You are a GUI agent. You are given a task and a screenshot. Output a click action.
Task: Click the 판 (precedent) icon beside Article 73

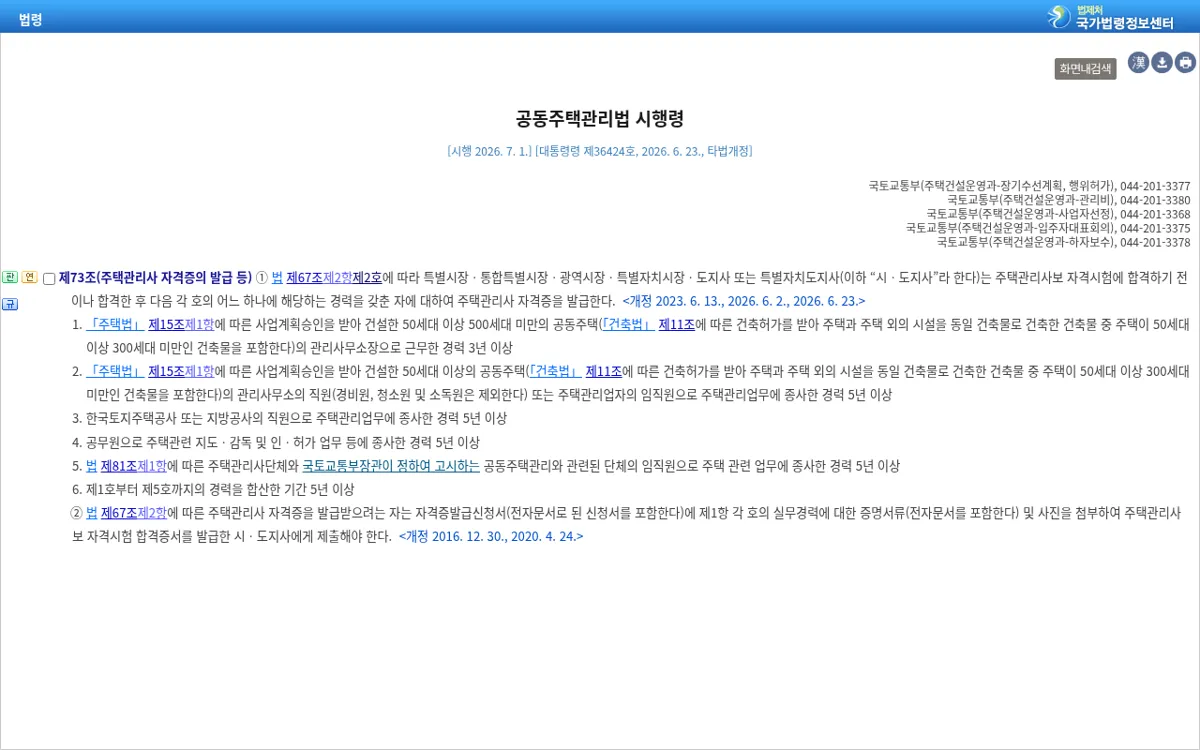click(9, 277)
